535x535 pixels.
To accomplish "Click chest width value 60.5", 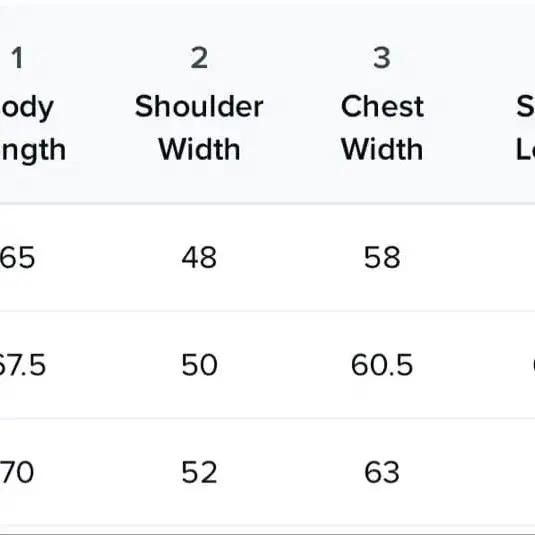I will pos(382,365).
